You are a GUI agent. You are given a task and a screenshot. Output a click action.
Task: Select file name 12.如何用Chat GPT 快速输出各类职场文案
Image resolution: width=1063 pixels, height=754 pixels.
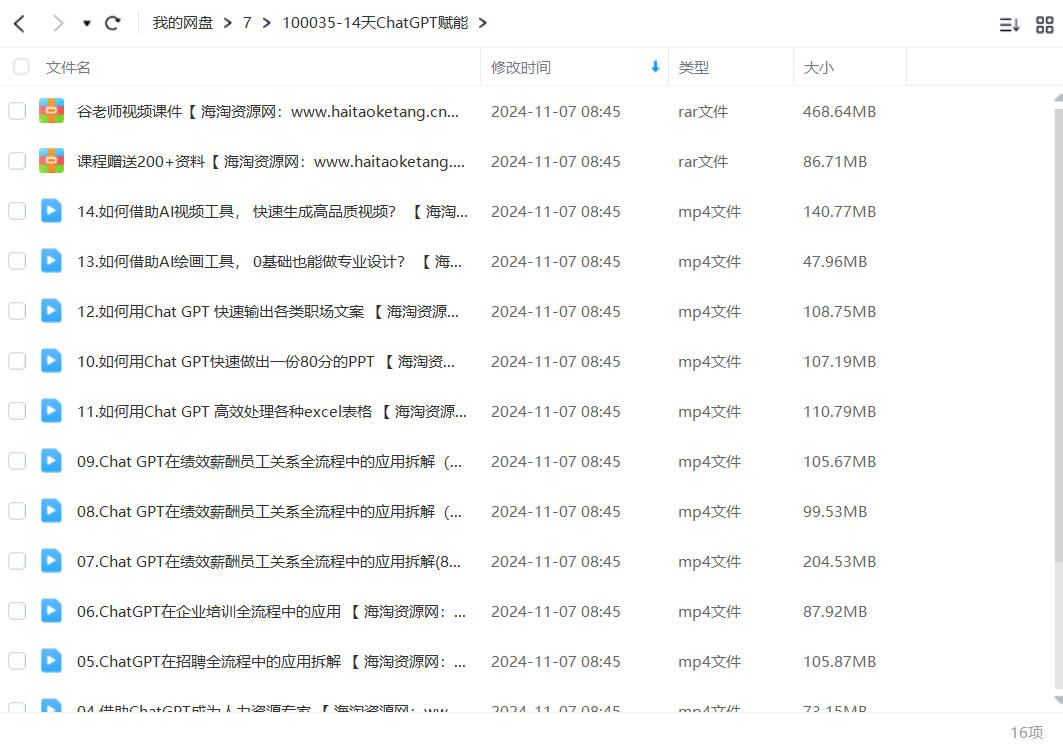pyautogui.click(x=268, y=312)
